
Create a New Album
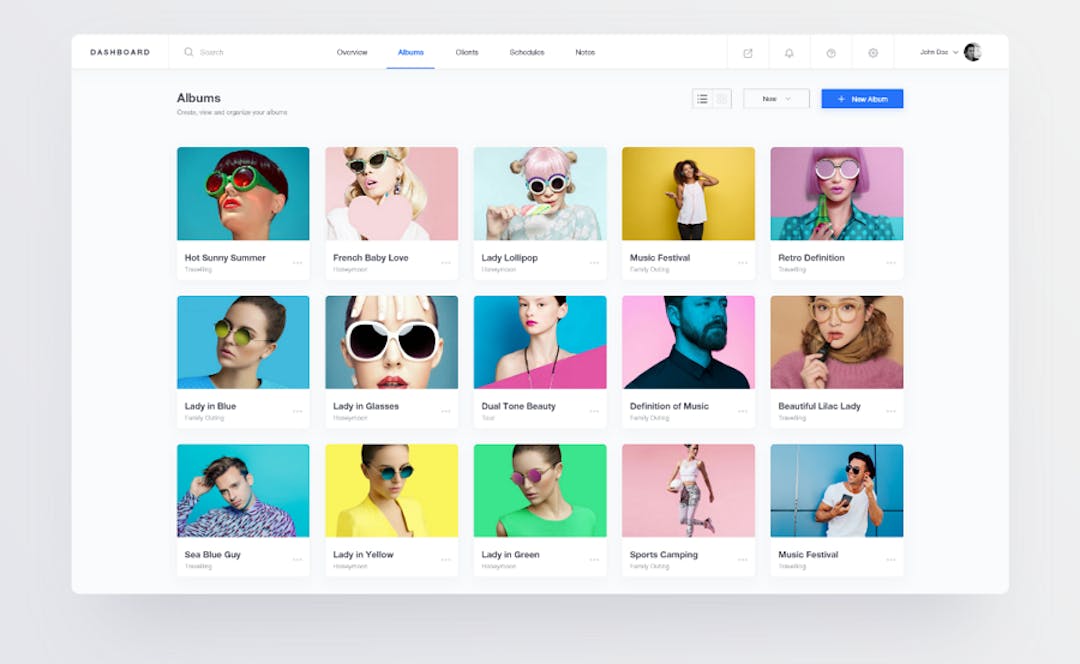point(862,98)
